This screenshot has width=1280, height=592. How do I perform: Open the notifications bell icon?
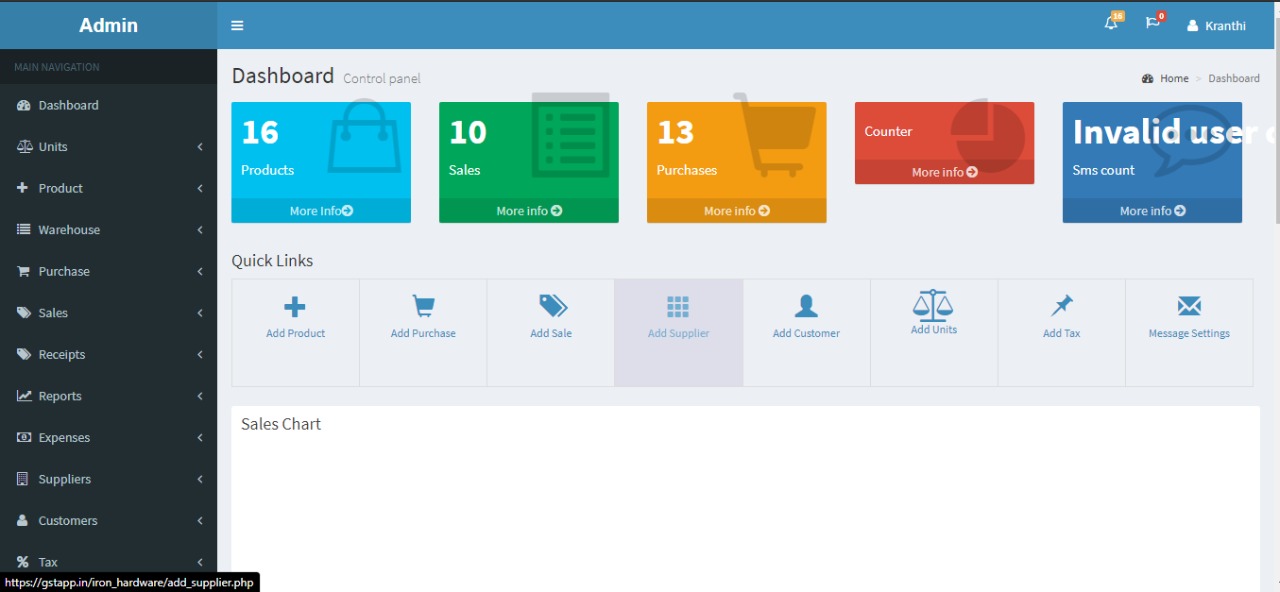tap(1111, 24)
